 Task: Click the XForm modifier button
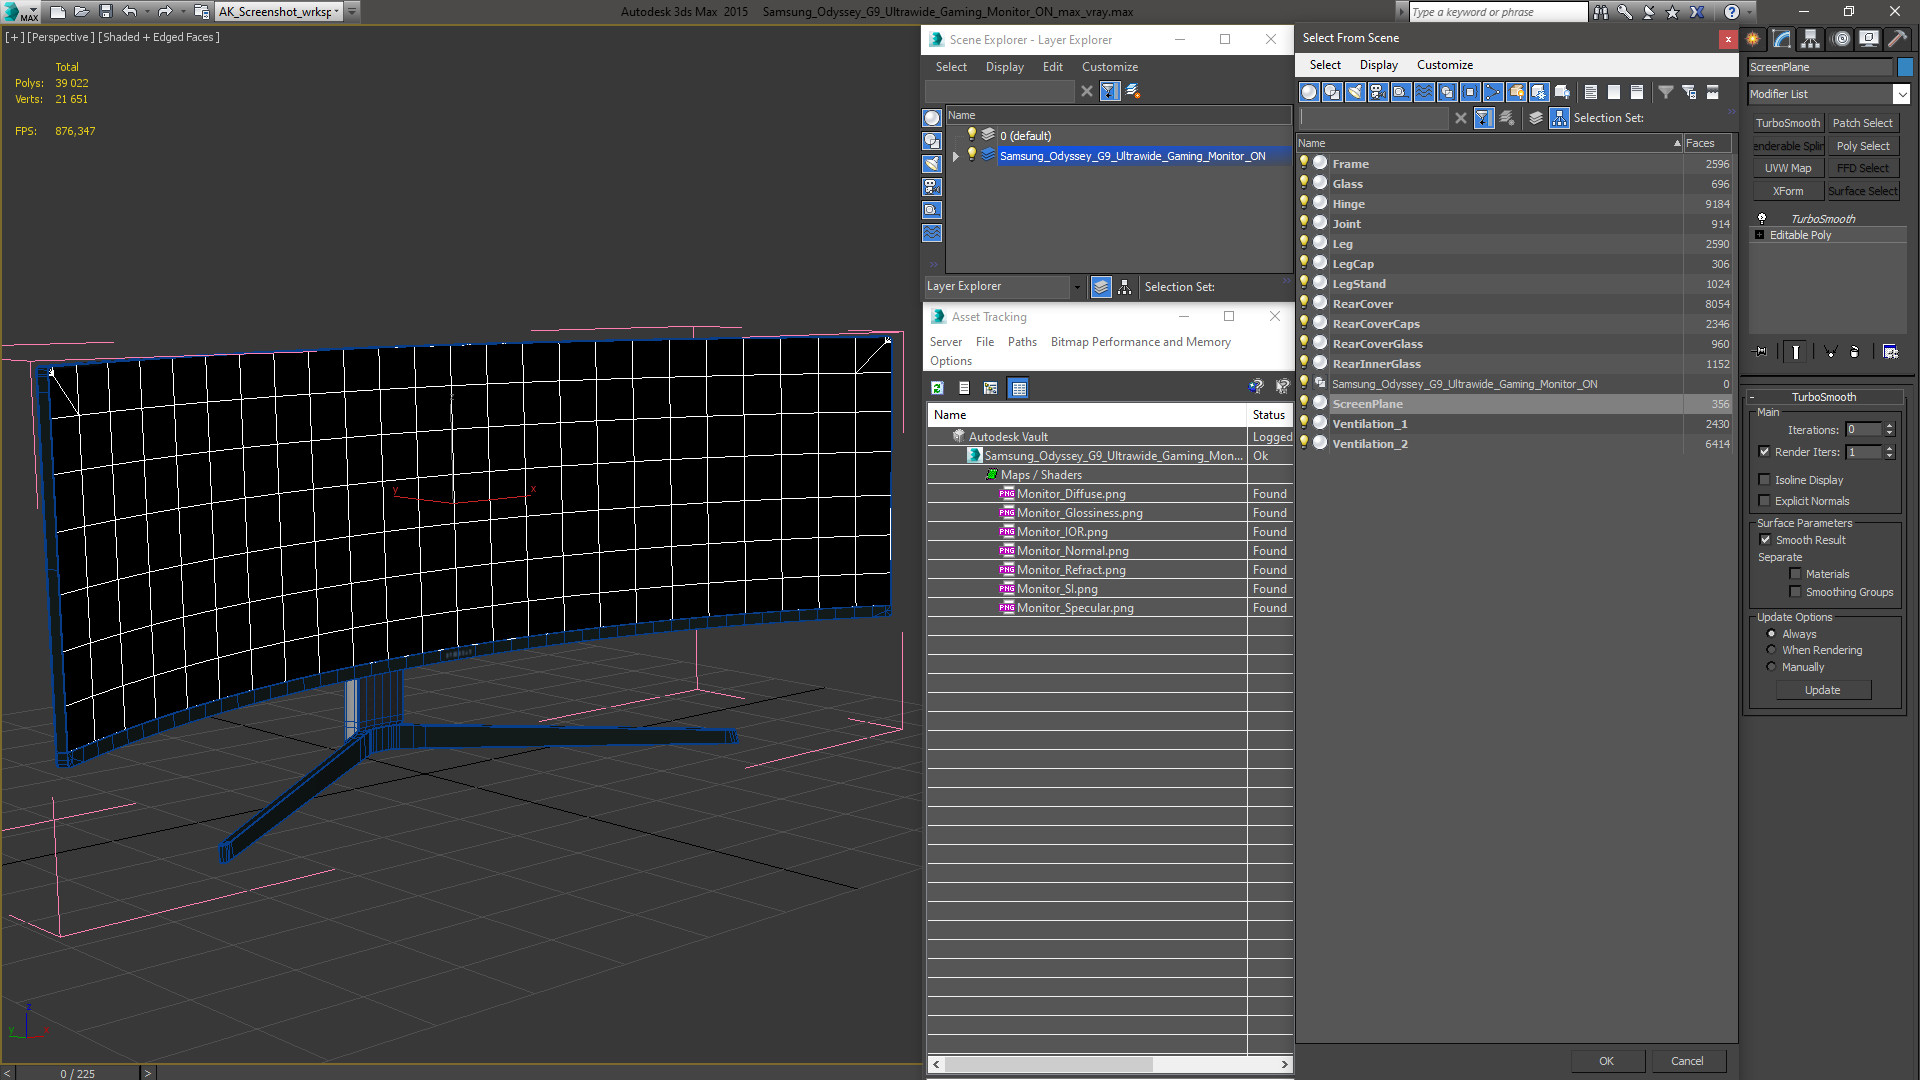(x=1787, y=191)
